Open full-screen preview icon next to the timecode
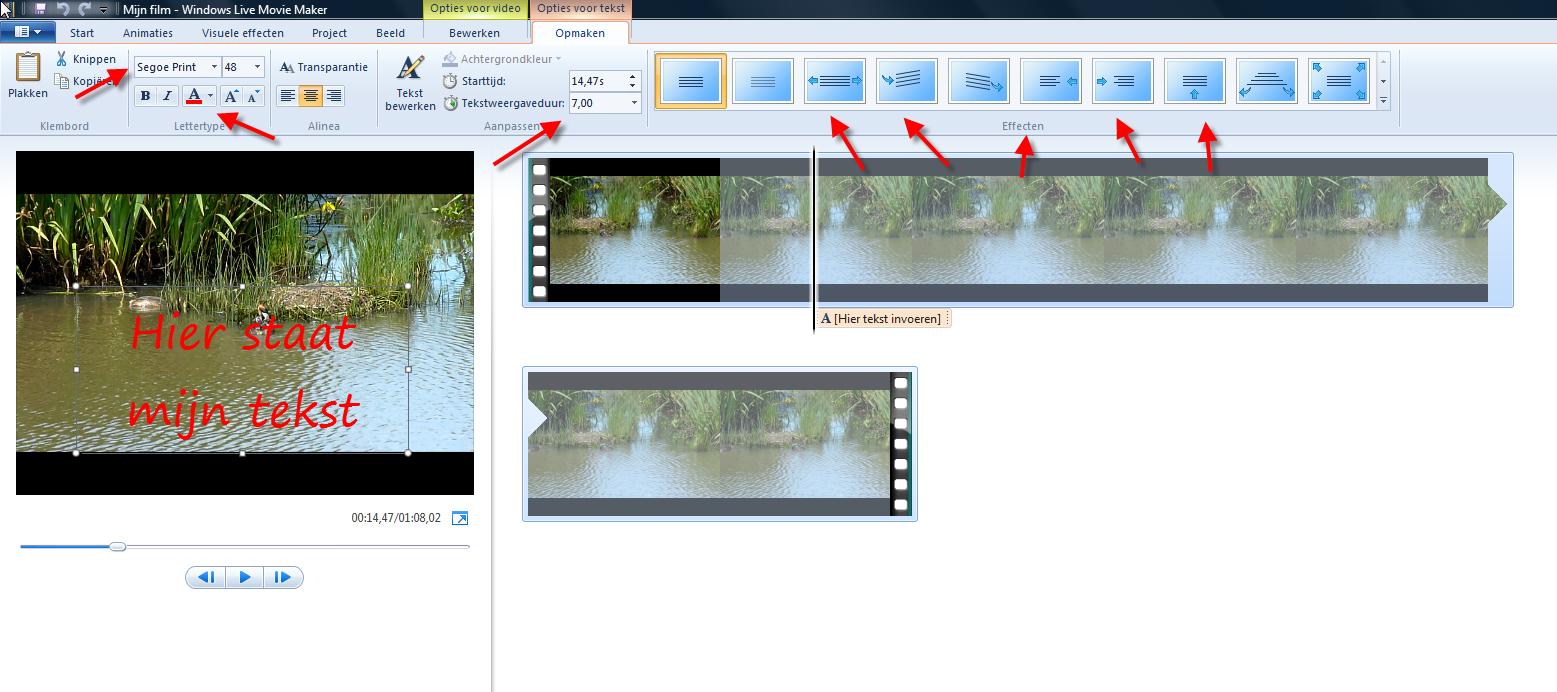The width and height of the screenshot is (1557, 692). tap(460, 518)
